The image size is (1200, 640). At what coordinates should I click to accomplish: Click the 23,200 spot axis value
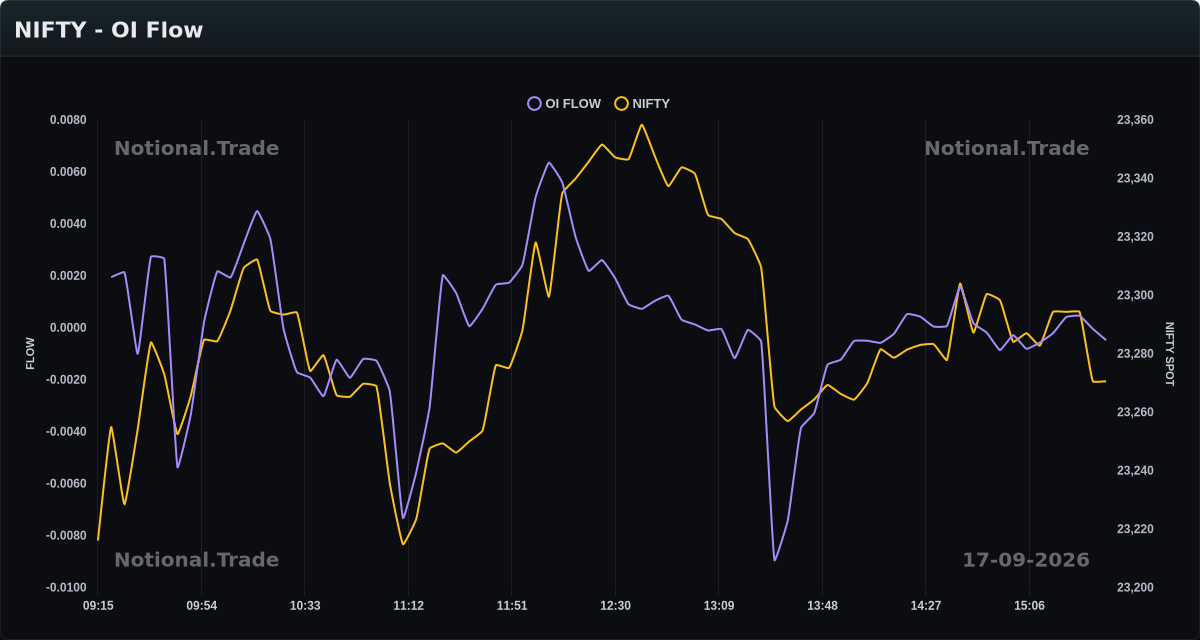coord(1135,588)
